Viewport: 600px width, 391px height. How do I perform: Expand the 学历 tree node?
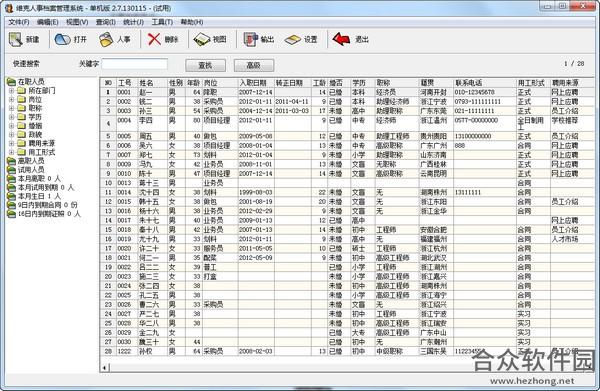[11, 117]
